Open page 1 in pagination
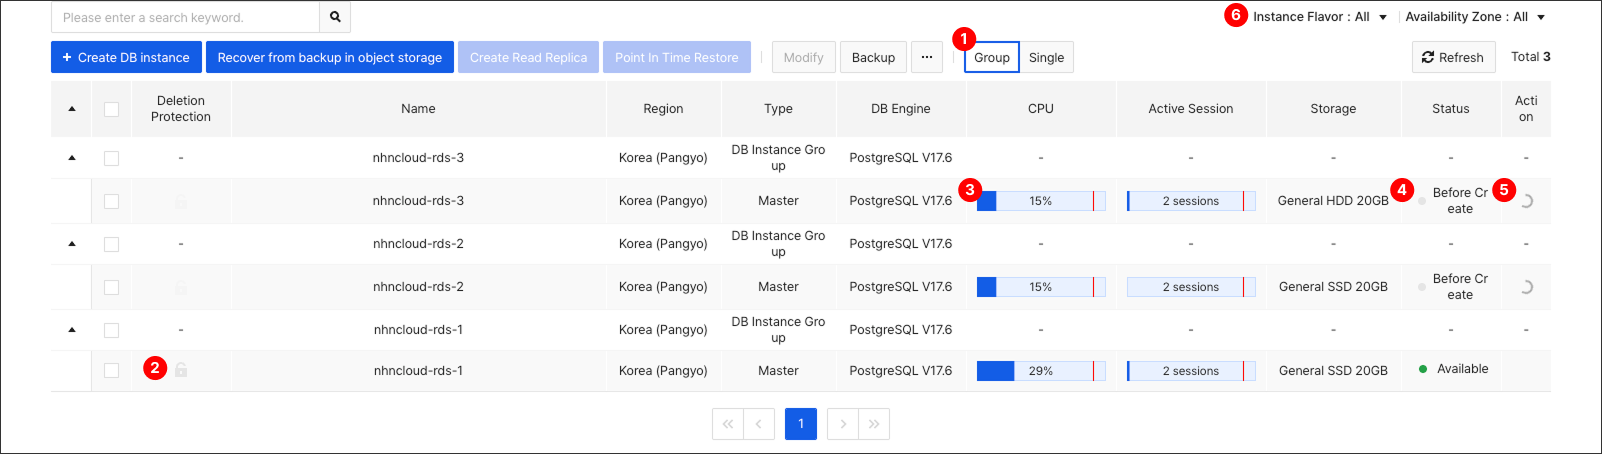 pos(801,424)
